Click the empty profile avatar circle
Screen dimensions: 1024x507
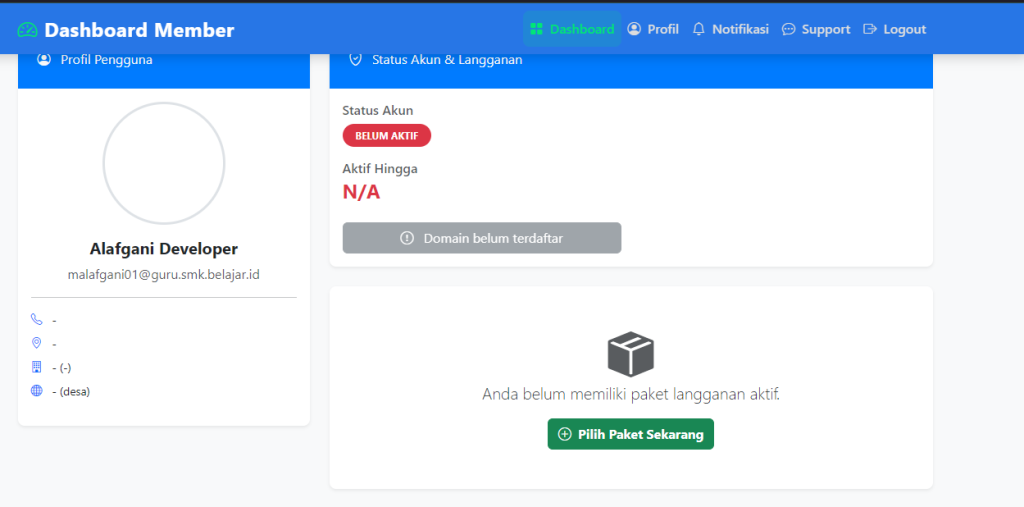[164, 163]
